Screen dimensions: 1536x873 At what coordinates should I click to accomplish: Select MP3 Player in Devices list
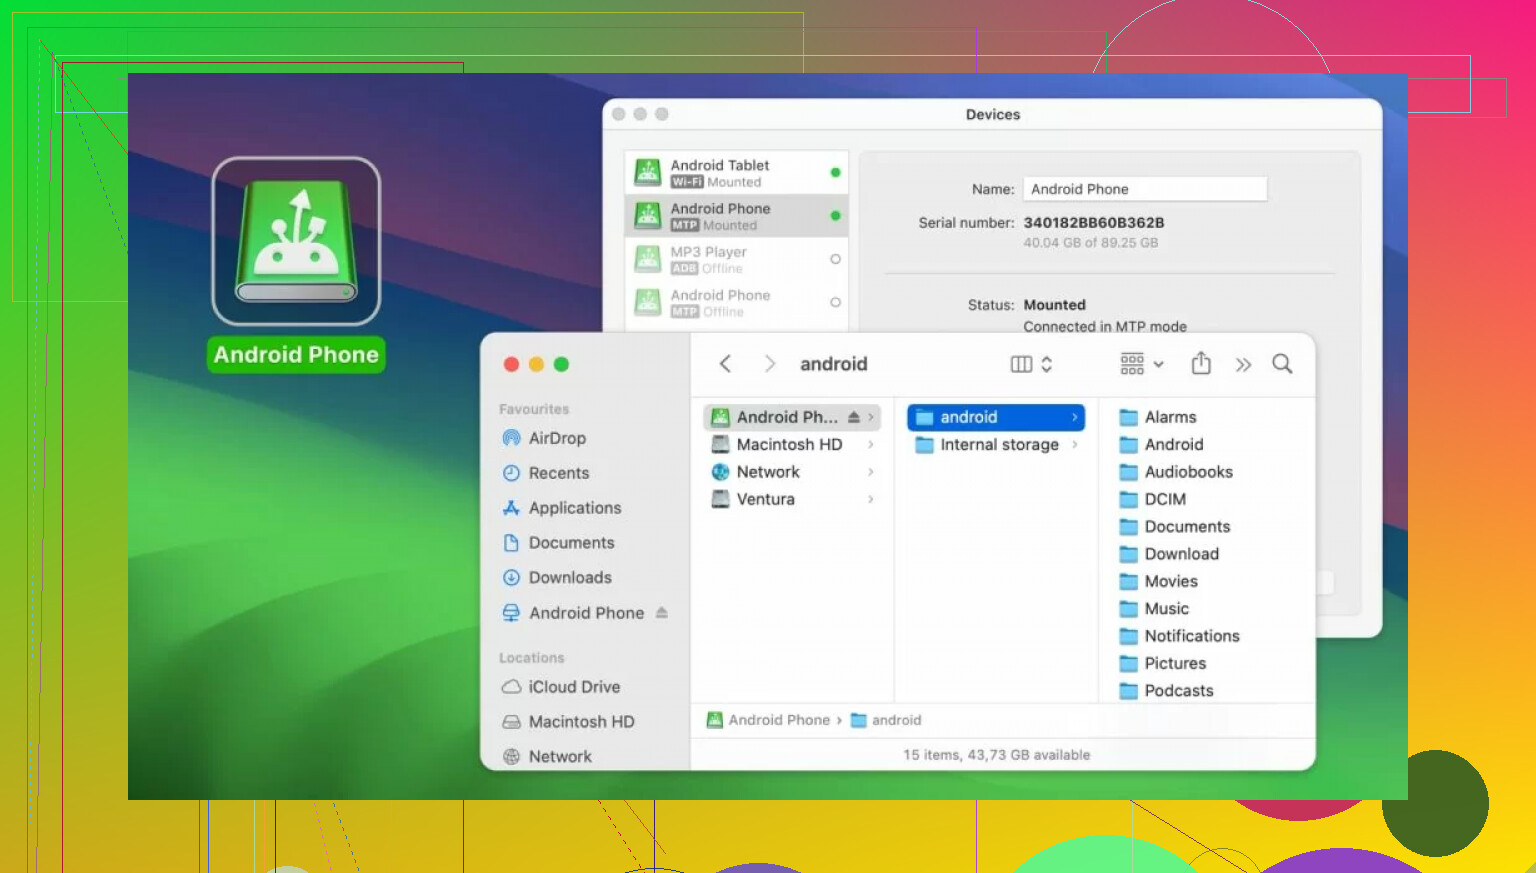point(737,259)
